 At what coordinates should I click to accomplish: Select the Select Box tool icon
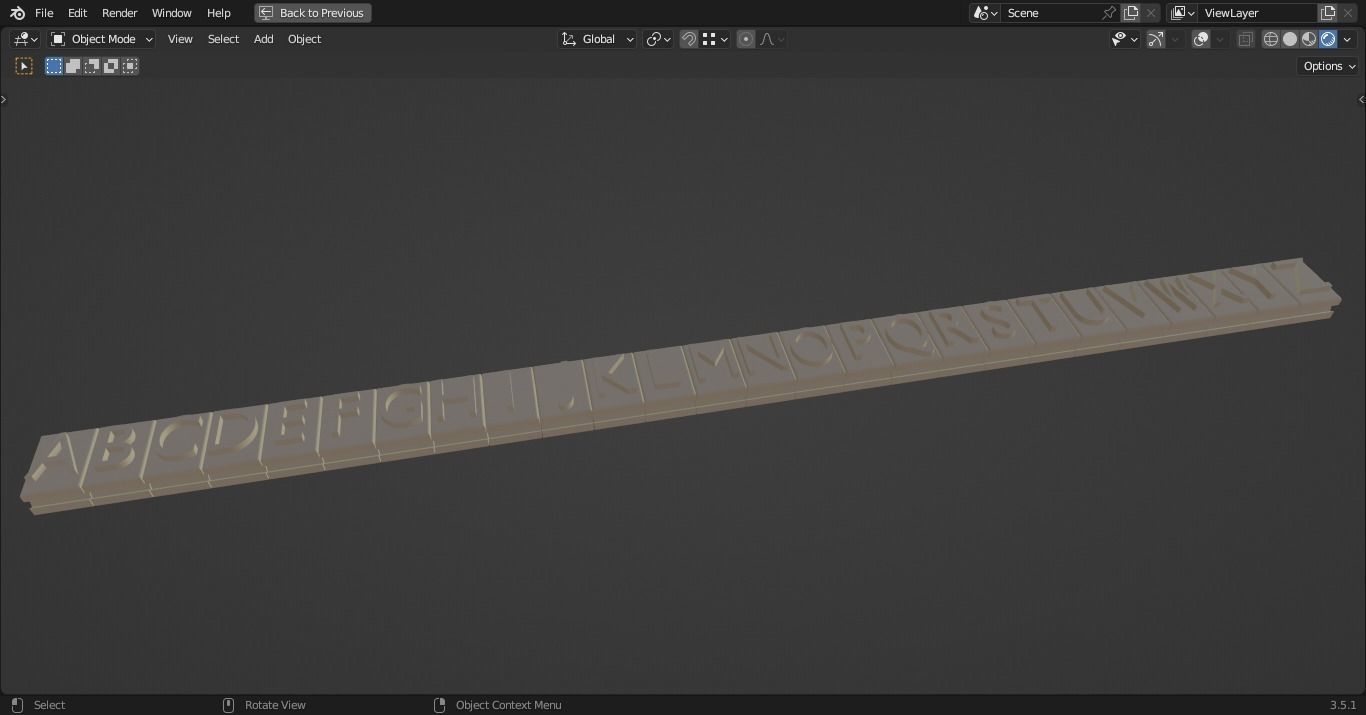[x=24, y=66]
